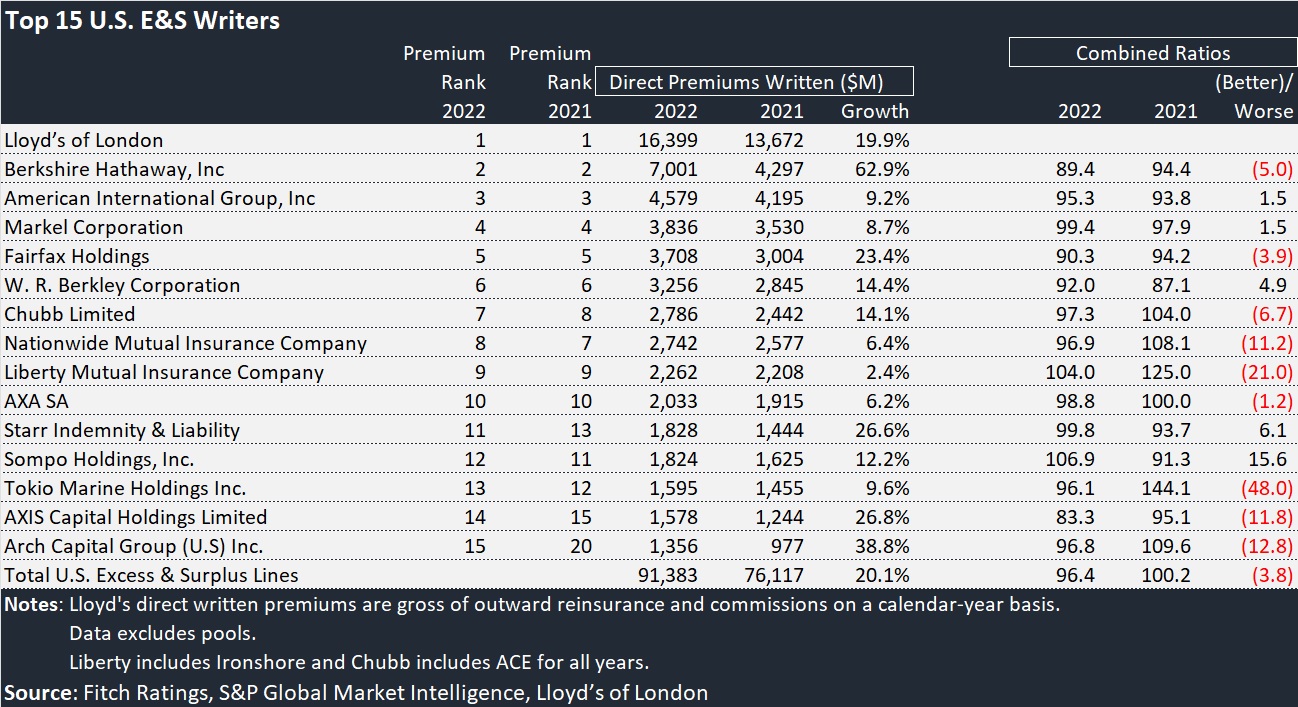Viewport: 1298px width, 707px height.
Task: Select the AXA SA row label
Action: [x=36, y=401]
